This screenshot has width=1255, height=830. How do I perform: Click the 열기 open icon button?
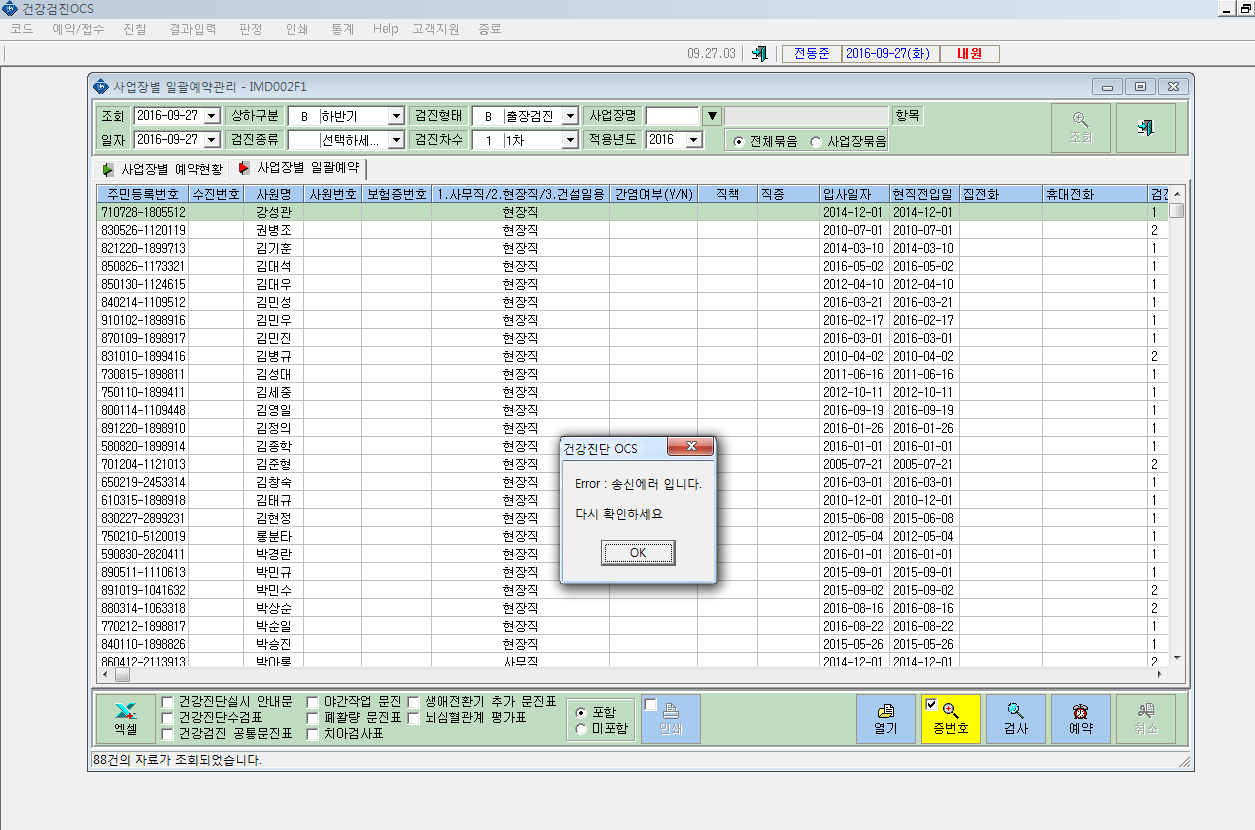(x=885, y=718)
